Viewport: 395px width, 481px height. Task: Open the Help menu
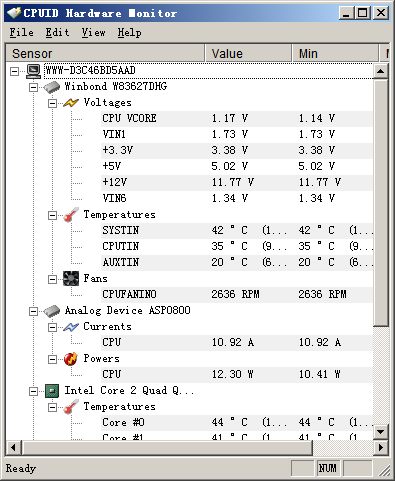click(129, 32)
